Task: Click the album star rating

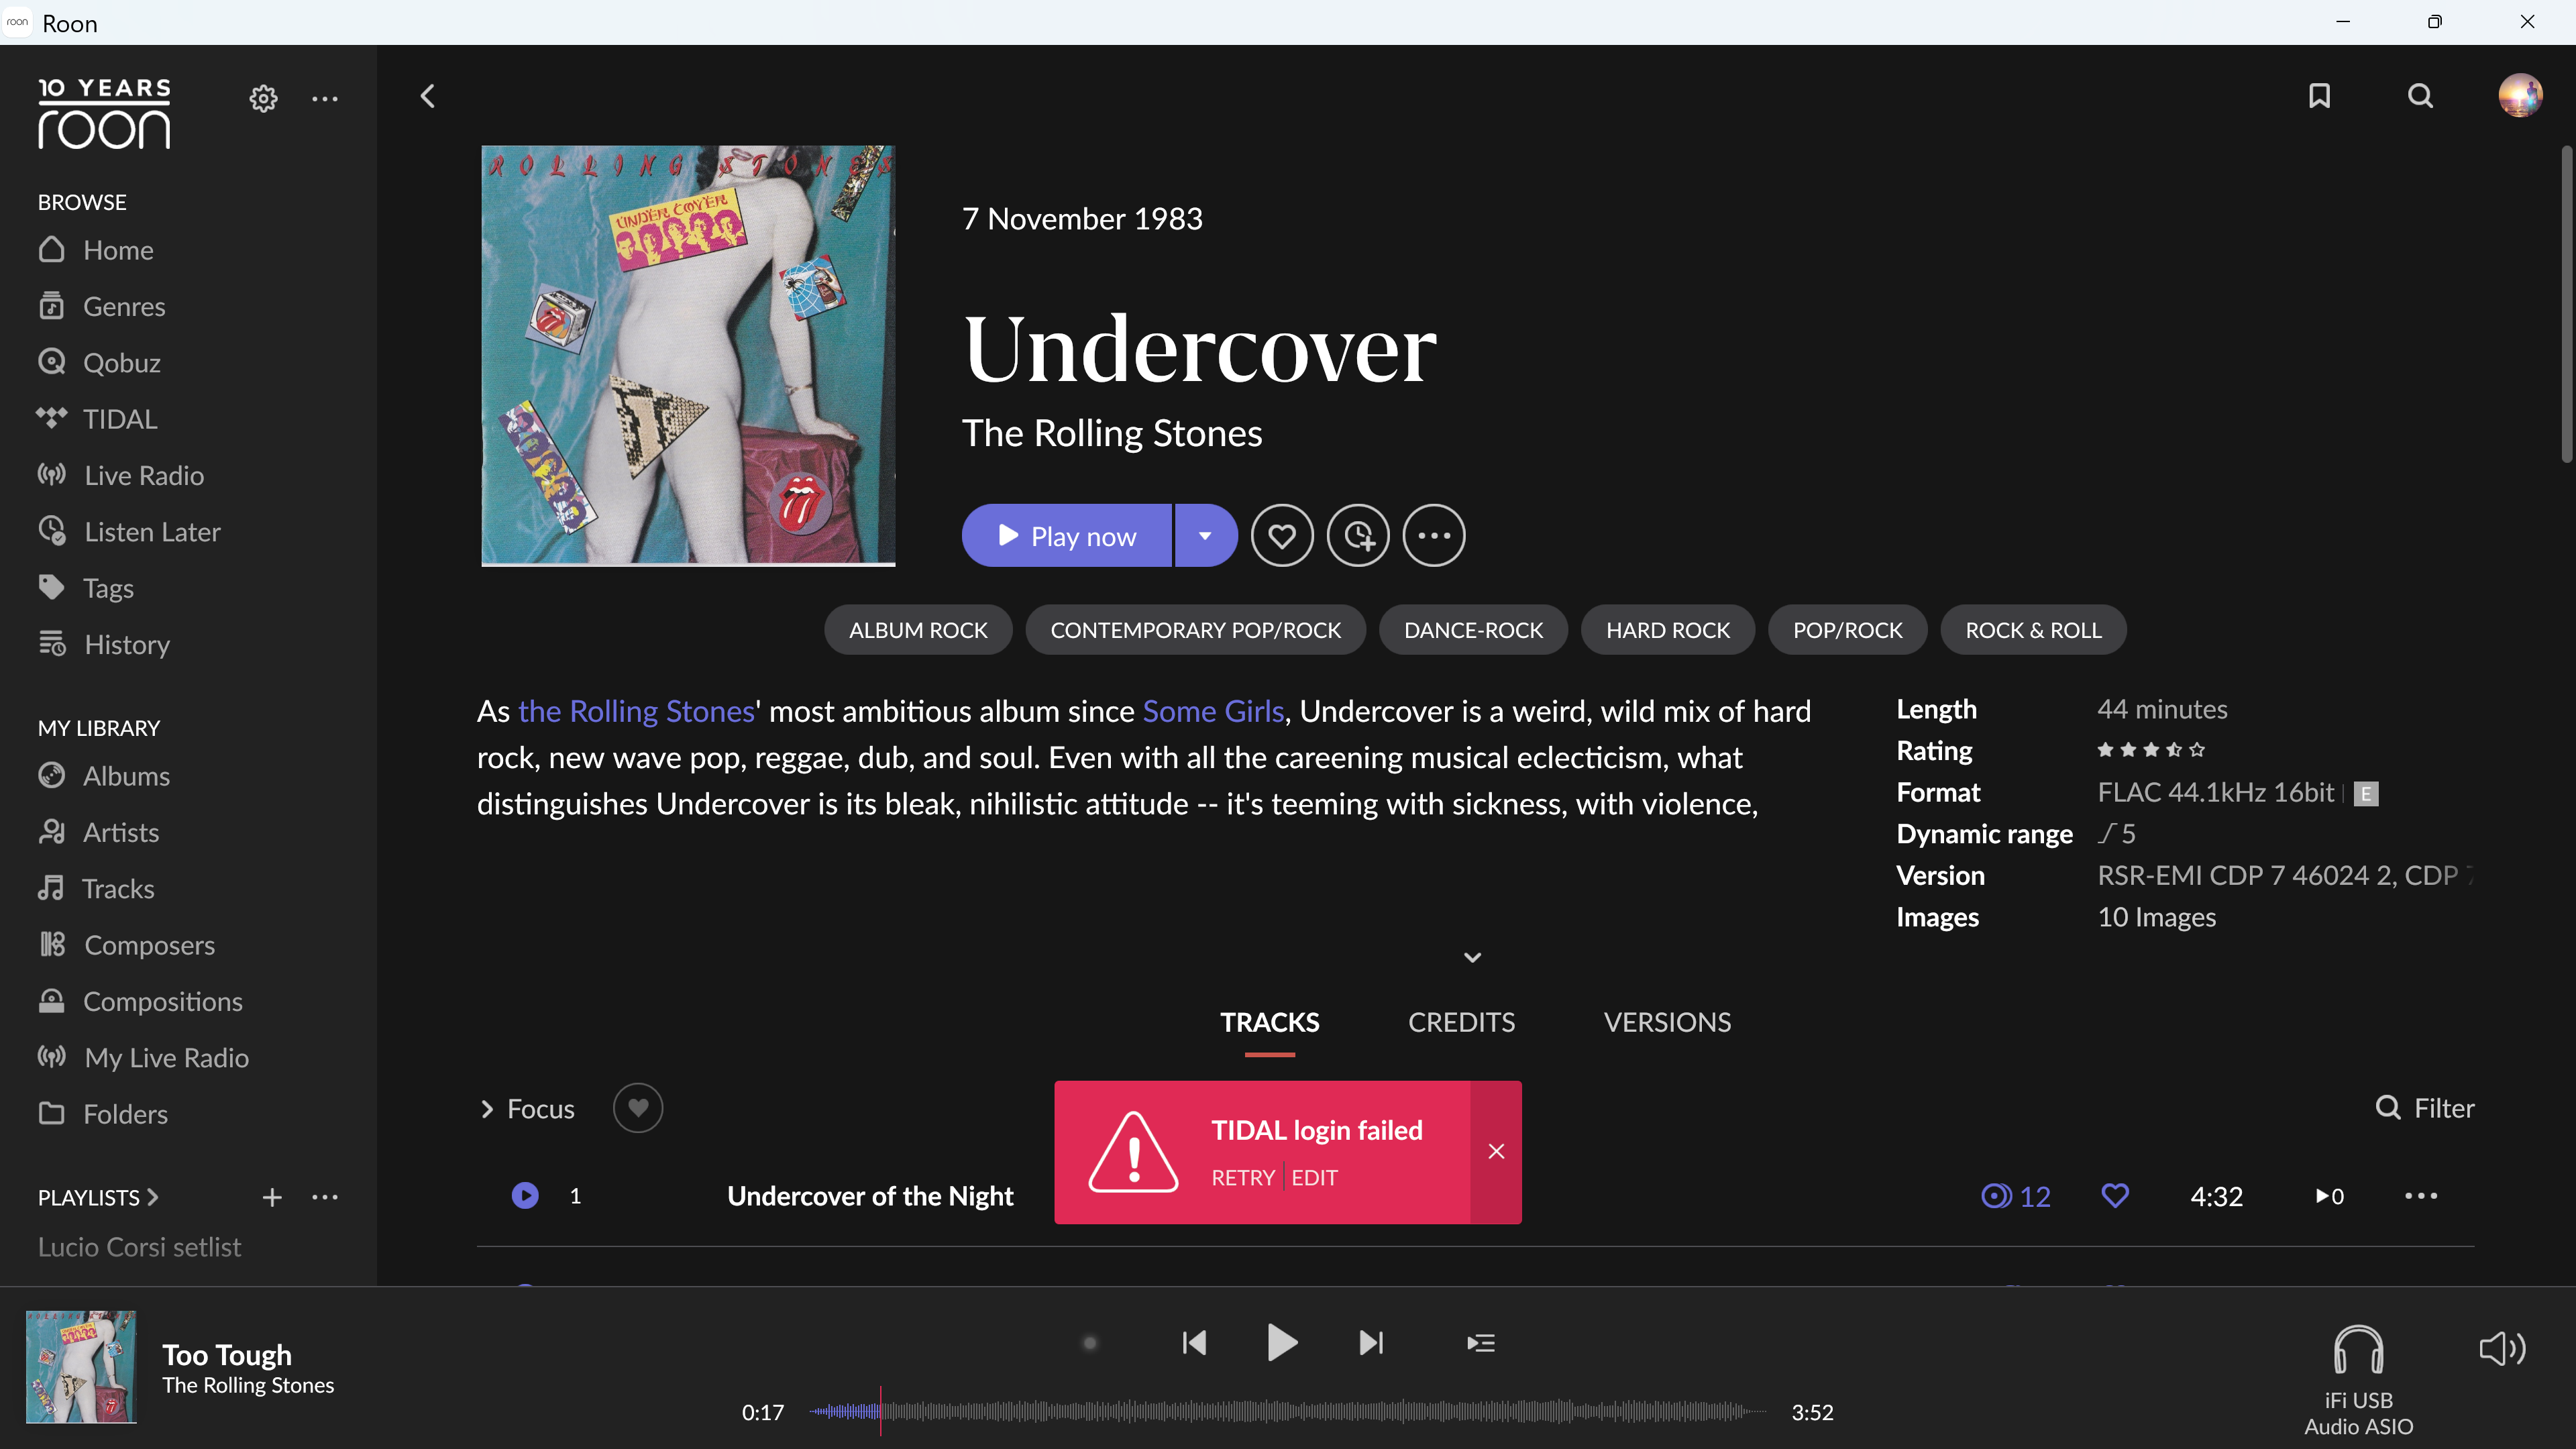Action: (x=2151, y=750)
